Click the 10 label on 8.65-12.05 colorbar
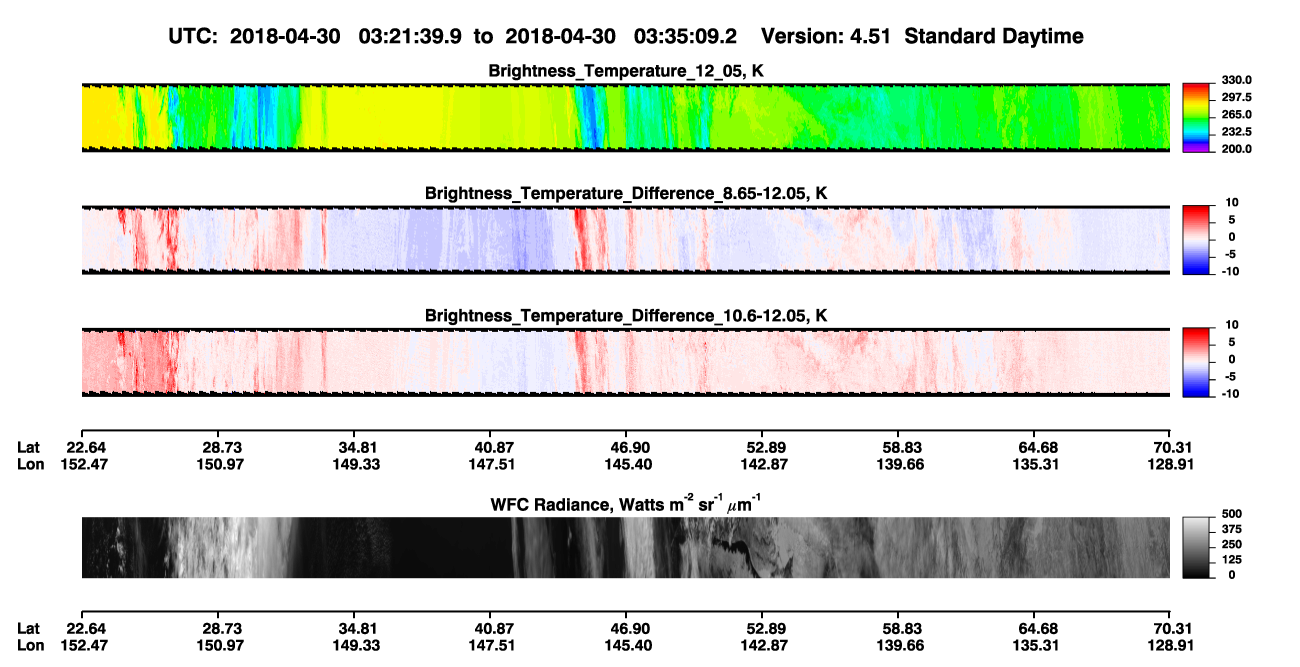This screenshot has height=667, width=1300. pos(1232,202)
